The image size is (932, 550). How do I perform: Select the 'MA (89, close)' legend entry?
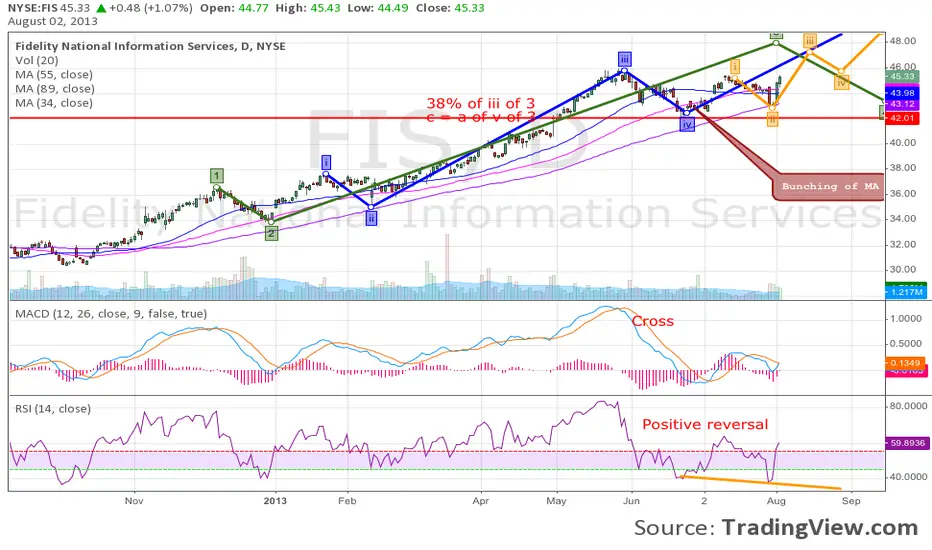pos(55,89)
